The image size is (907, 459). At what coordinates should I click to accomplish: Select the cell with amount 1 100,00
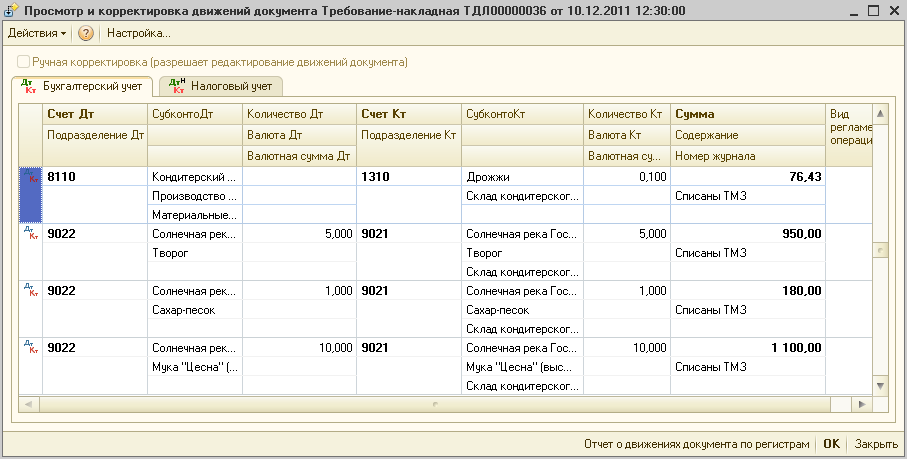coord(747,348)
